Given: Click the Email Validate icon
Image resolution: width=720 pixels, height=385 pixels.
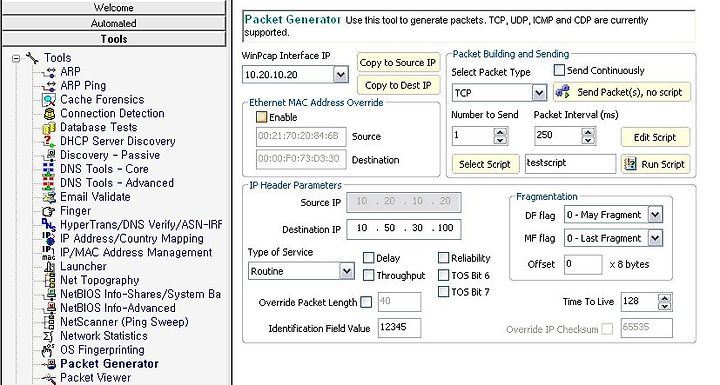Looking at the screenshot, I should 49,197.
